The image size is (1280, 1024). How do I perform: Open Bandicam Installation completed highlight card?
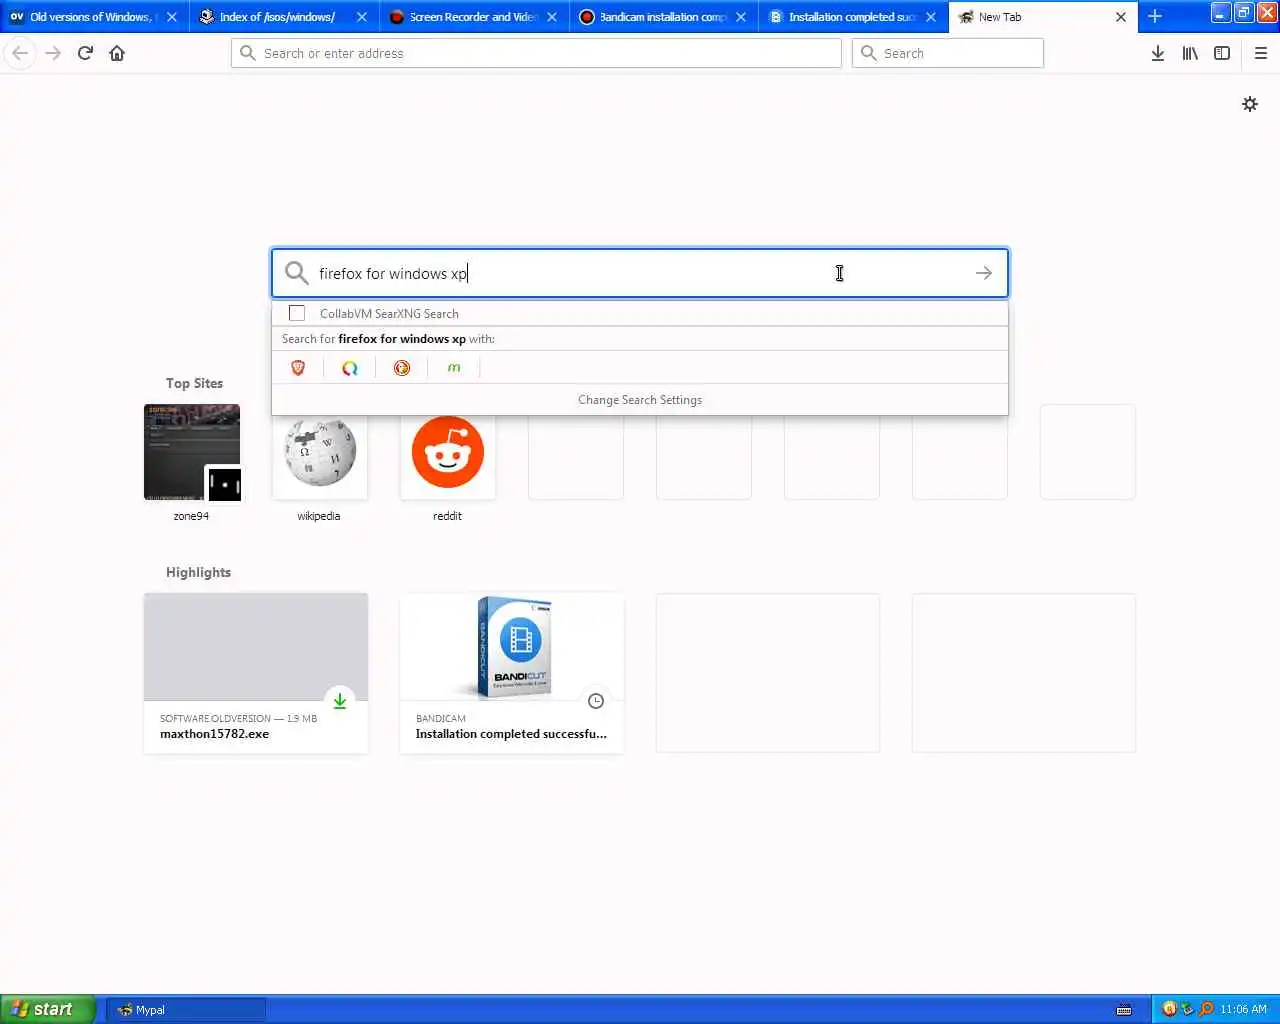tap(512, 673)
